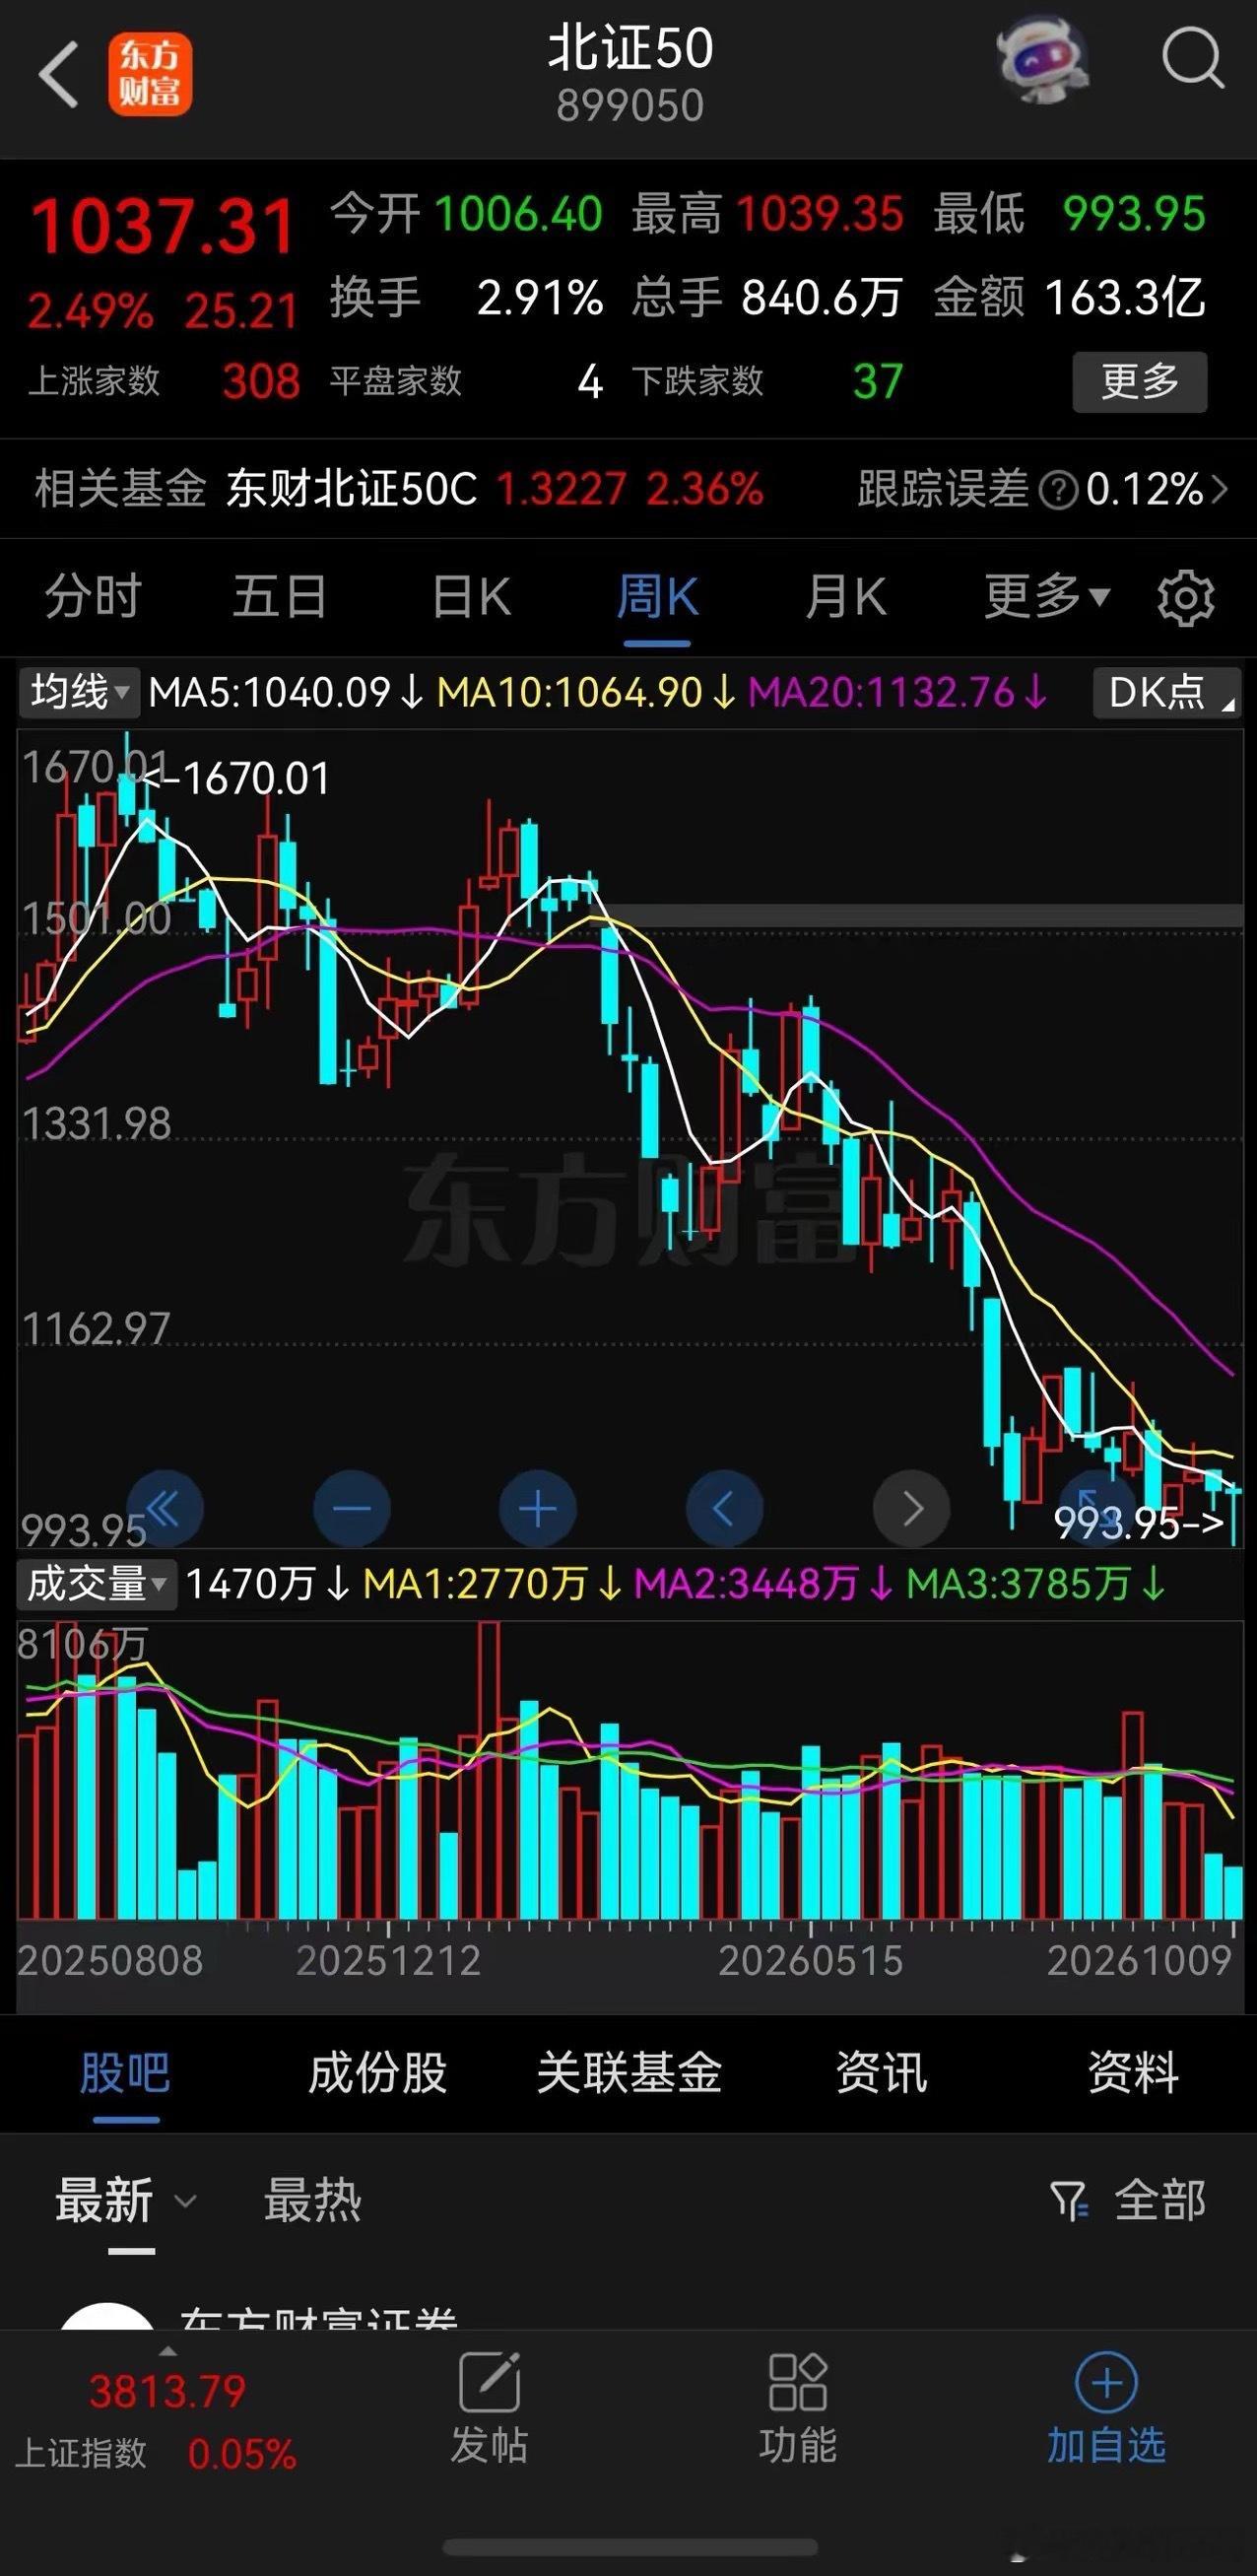
Task: Open the 资料 tab
Action: [x=1133, y=2072]
